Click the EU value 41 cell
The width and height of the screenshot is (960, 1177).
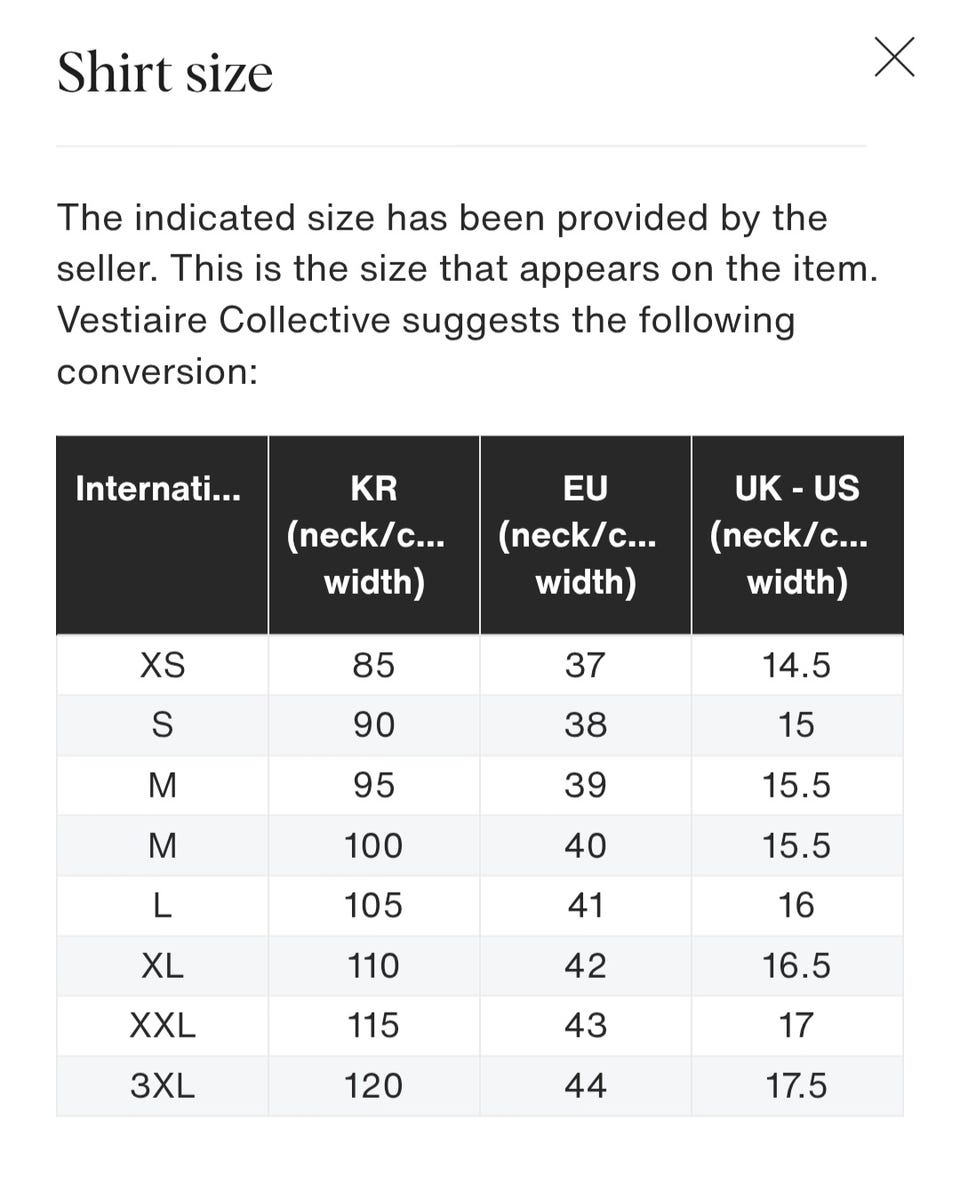click(x=585, y=905)
